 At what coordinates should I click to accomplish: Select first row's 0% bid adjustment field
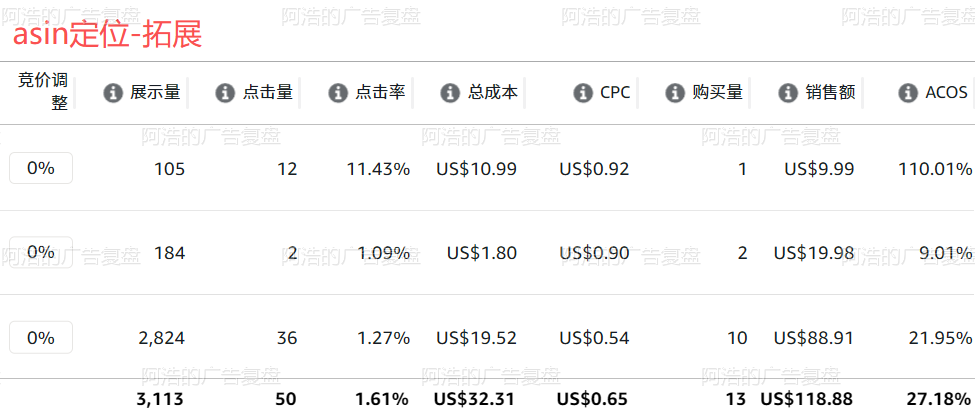tap(41, 168)
